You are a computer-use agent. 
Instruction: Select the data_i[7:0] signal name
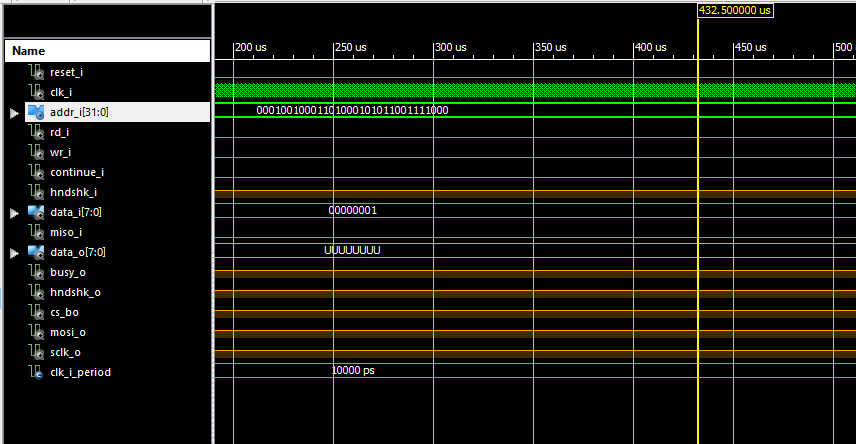[x=76, y=212]
